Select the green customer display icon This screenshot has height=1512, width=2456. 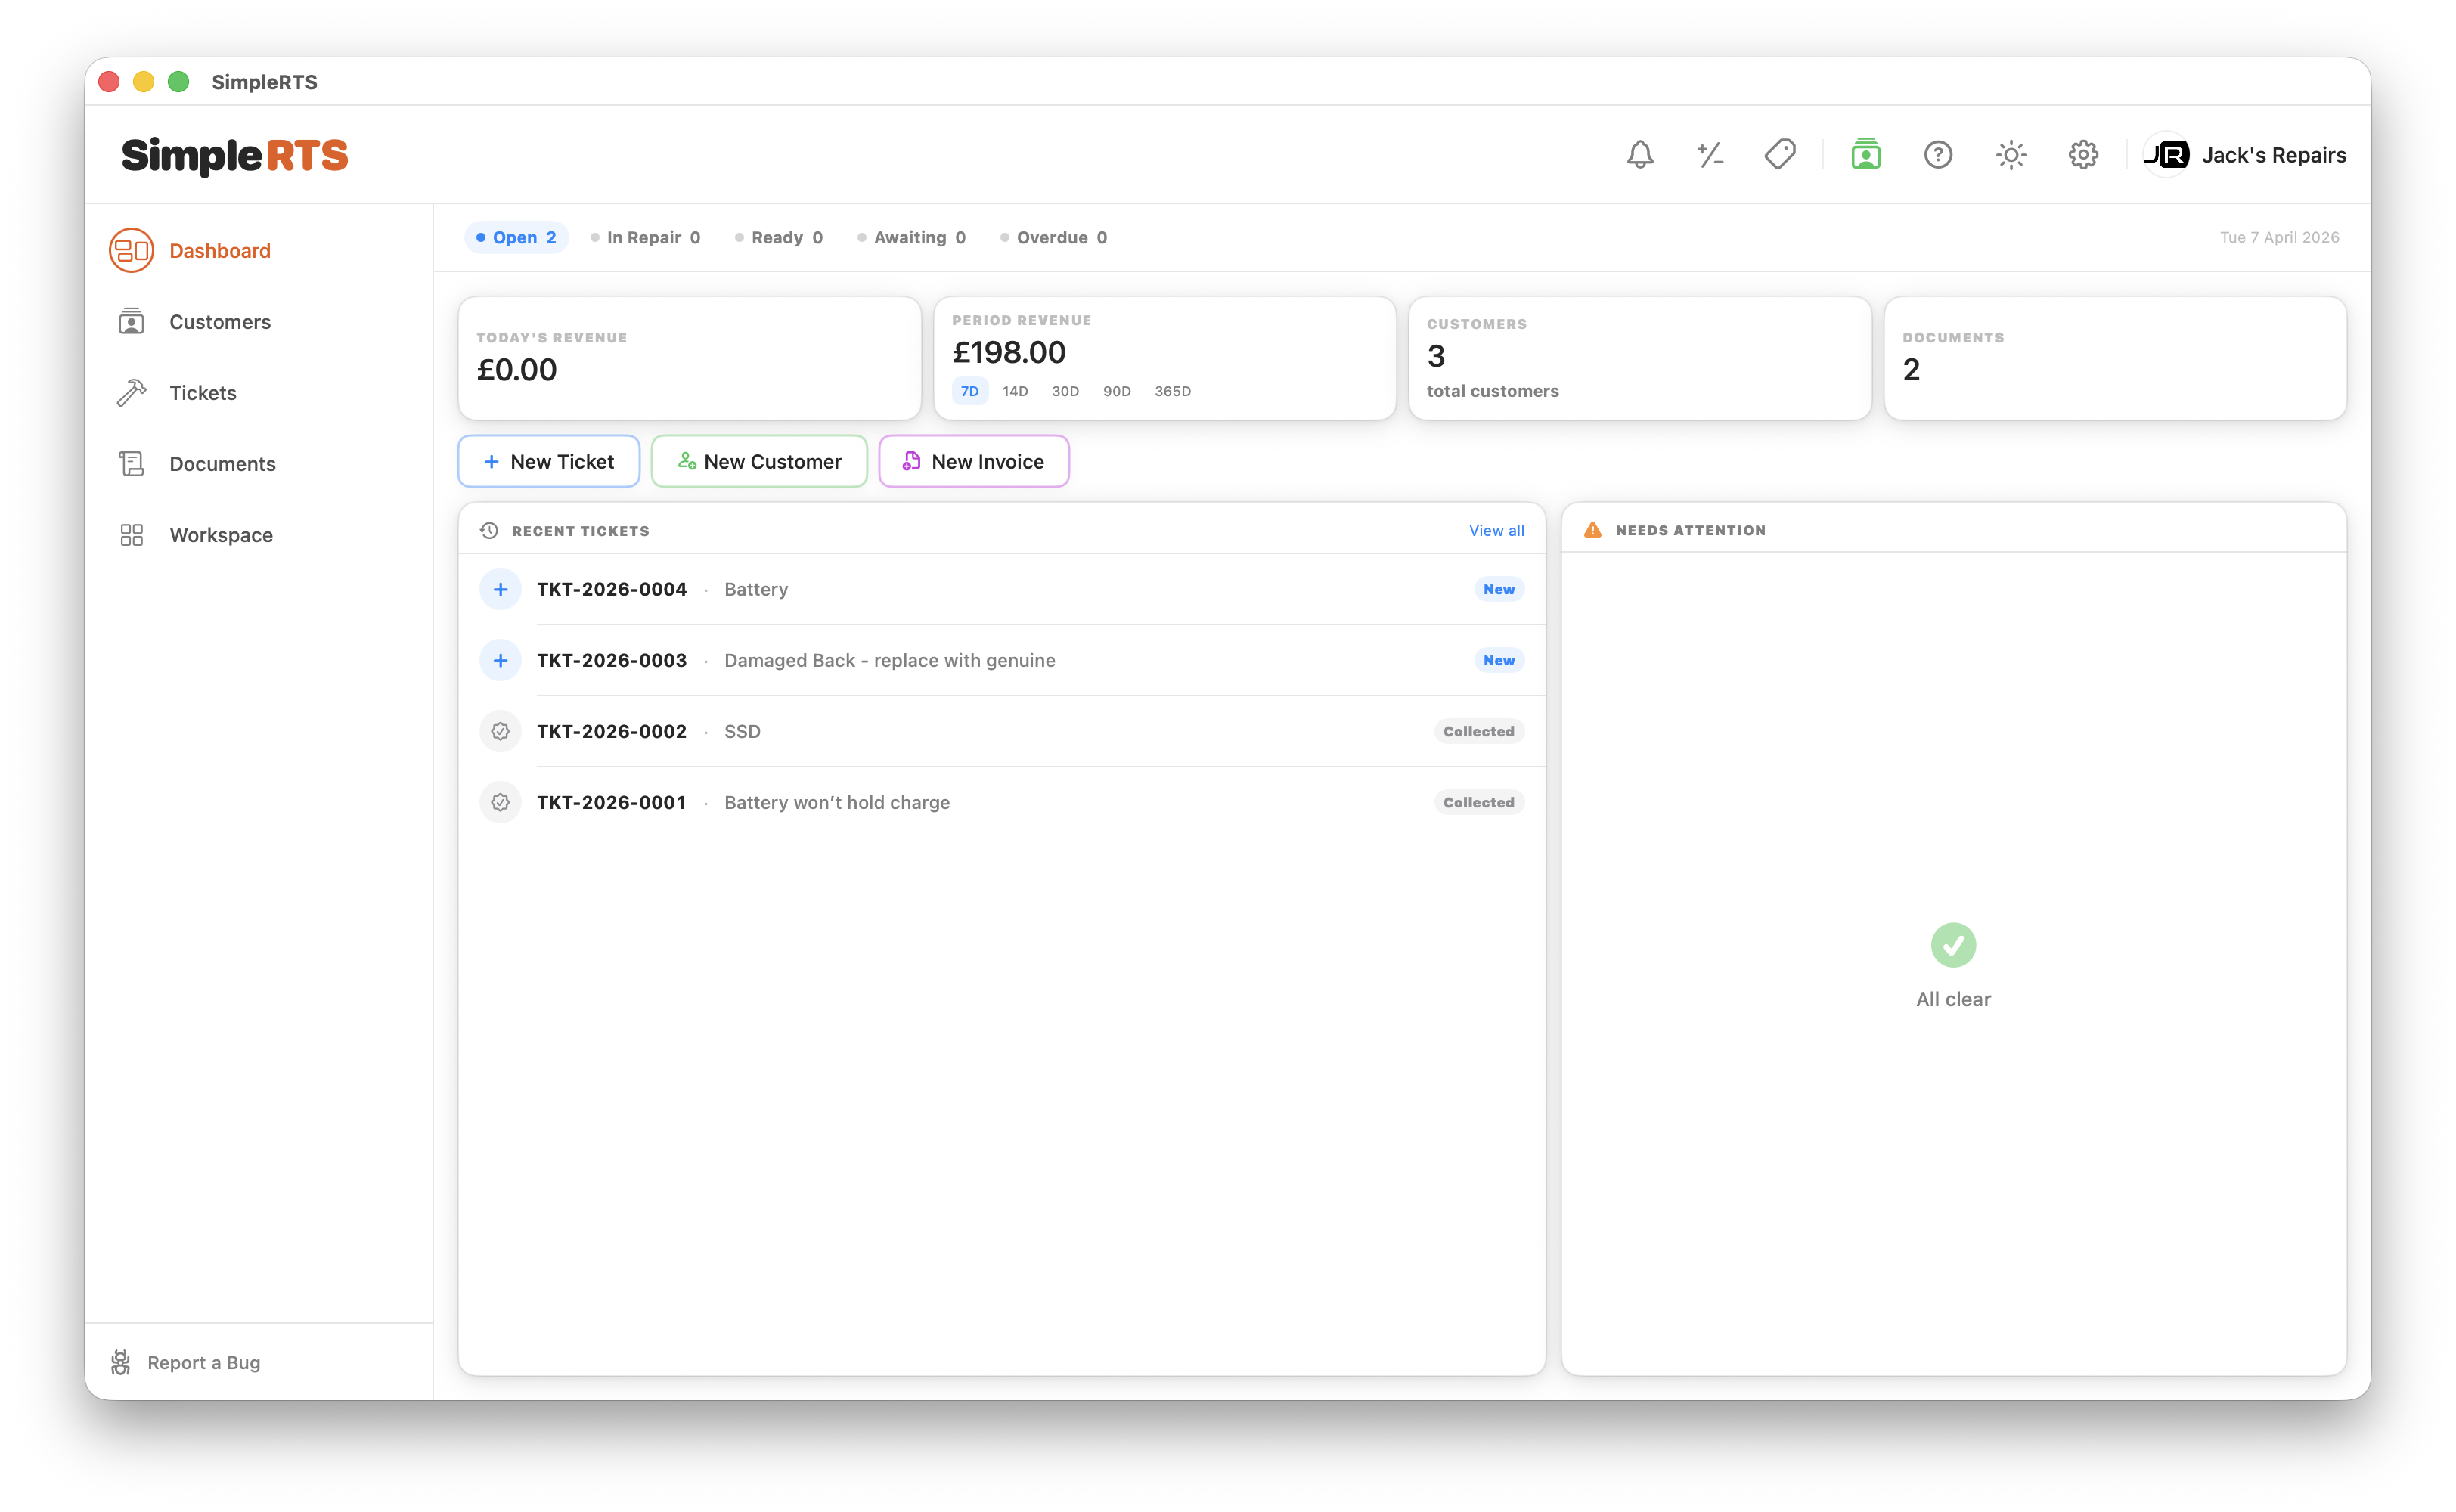1866,155
